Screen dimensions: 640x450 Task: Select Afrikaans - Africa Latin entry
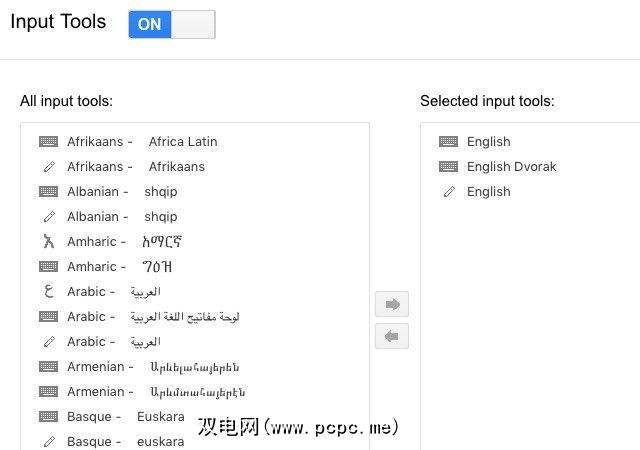(142, 142)
